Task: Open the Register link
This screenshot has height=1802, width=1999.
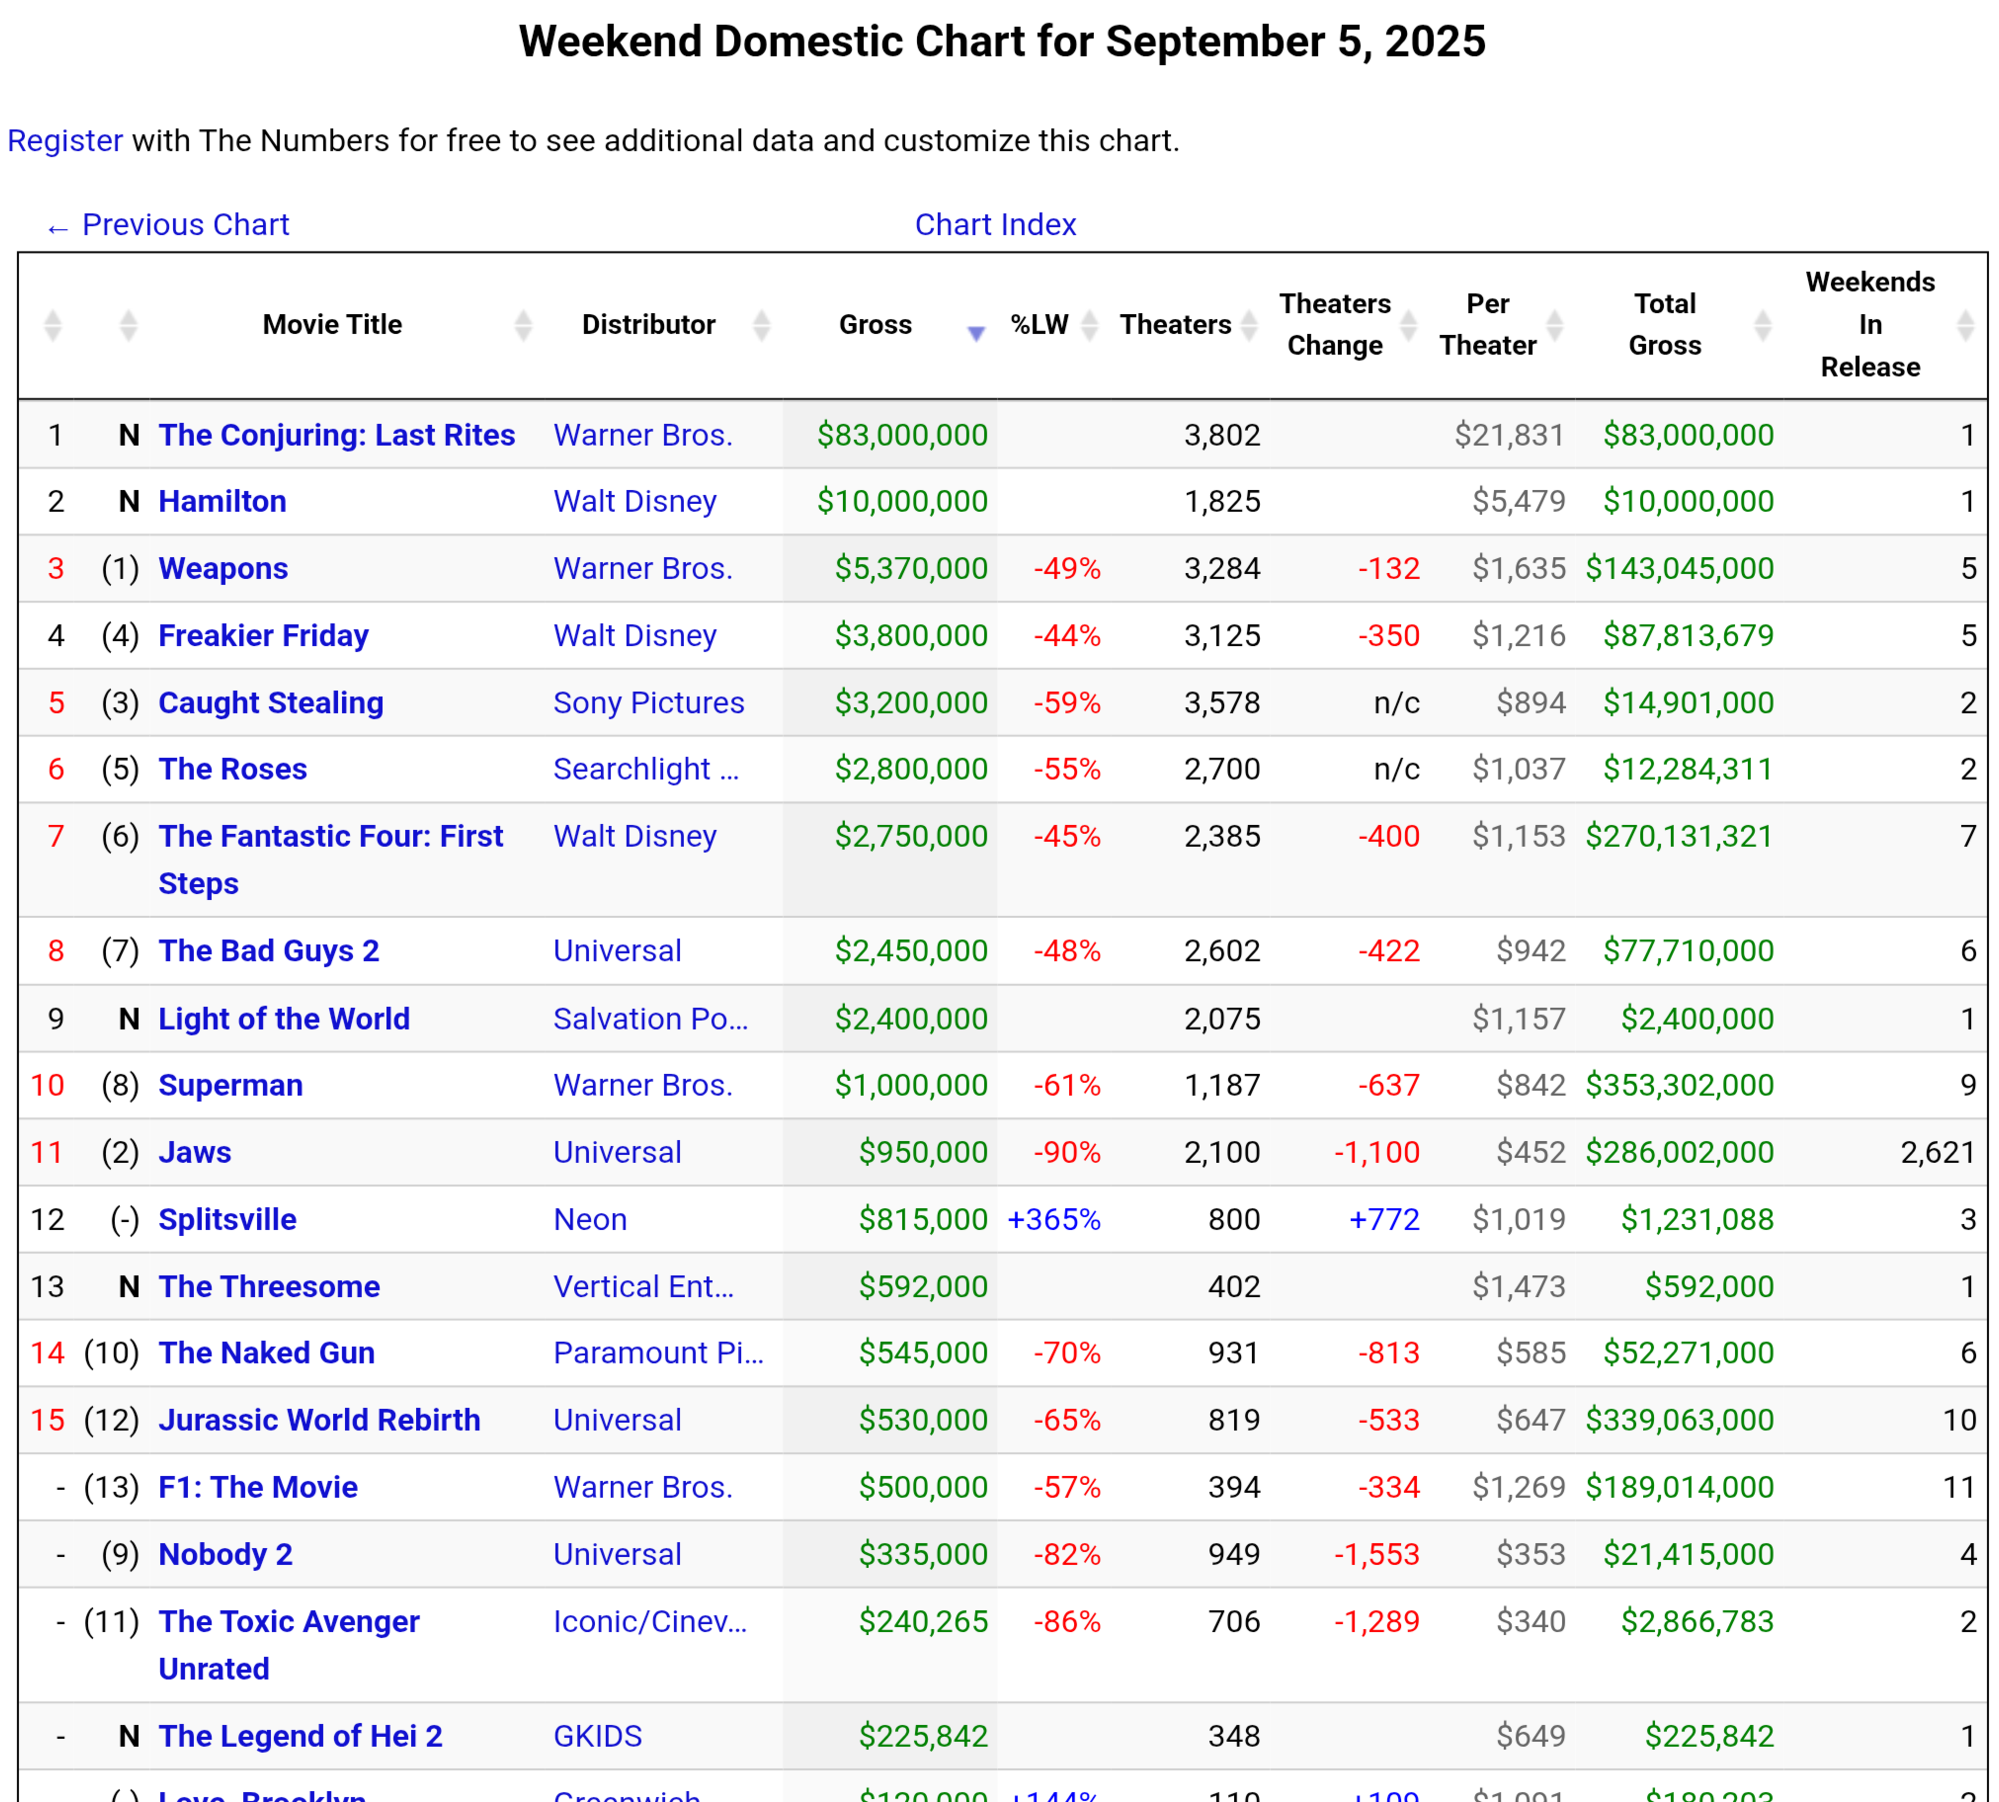Action: [65, 141]
